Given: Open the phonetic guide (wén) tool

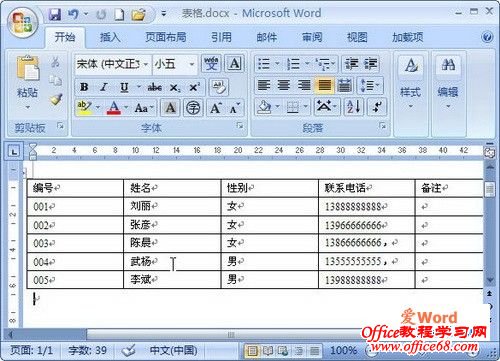Looking at the screenshot, I should [211, 63].
